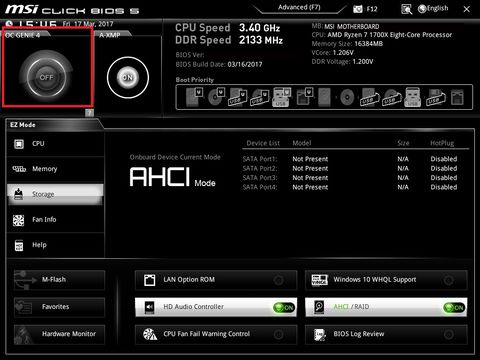Click the Model column header
Screen dimensions: 480x360
302,143
